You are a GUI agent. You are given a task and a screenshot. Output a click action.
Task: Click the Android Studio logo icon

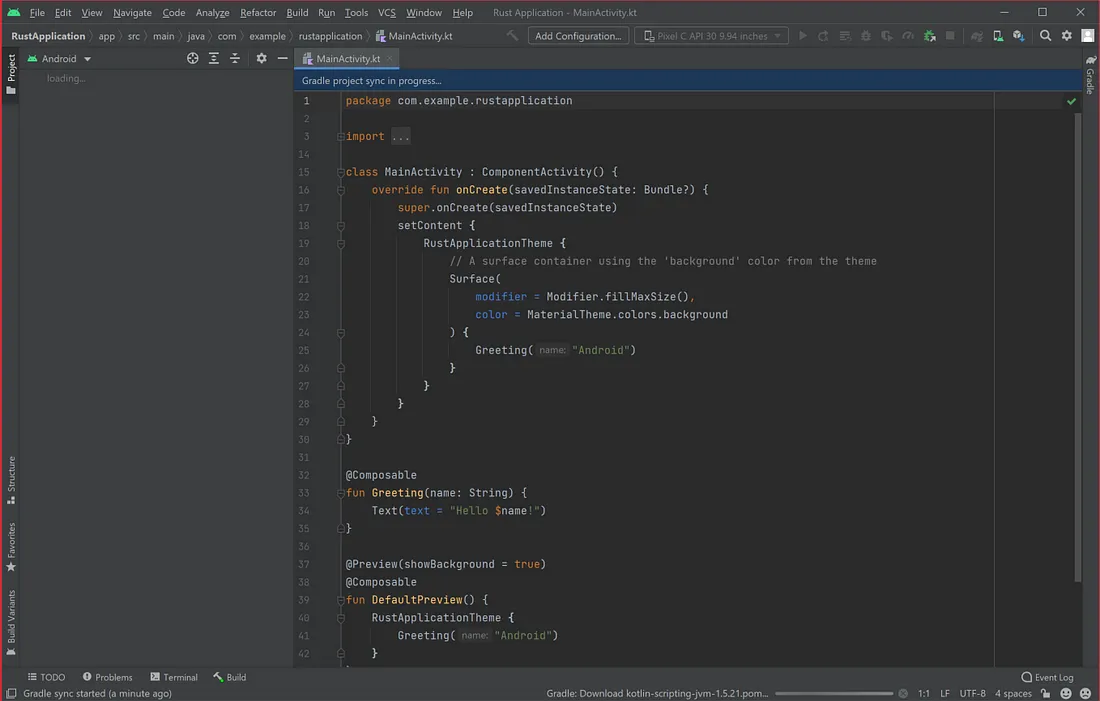(x=13, y=12)
